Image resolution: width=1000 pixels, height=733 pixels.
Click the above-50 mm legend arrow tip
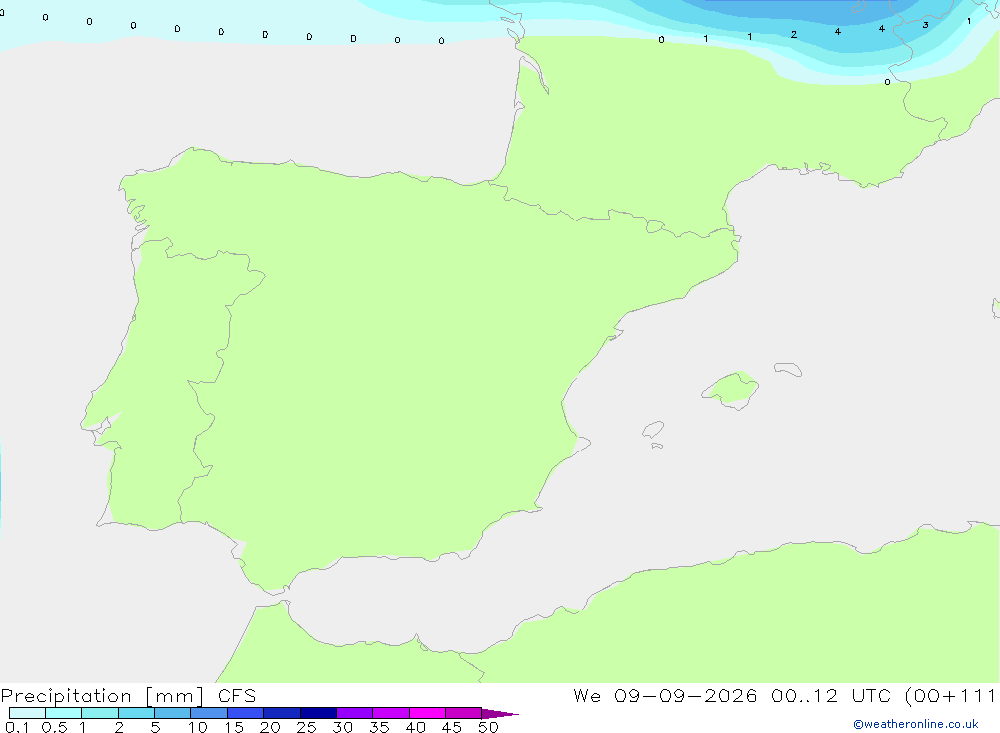(500, 714)
